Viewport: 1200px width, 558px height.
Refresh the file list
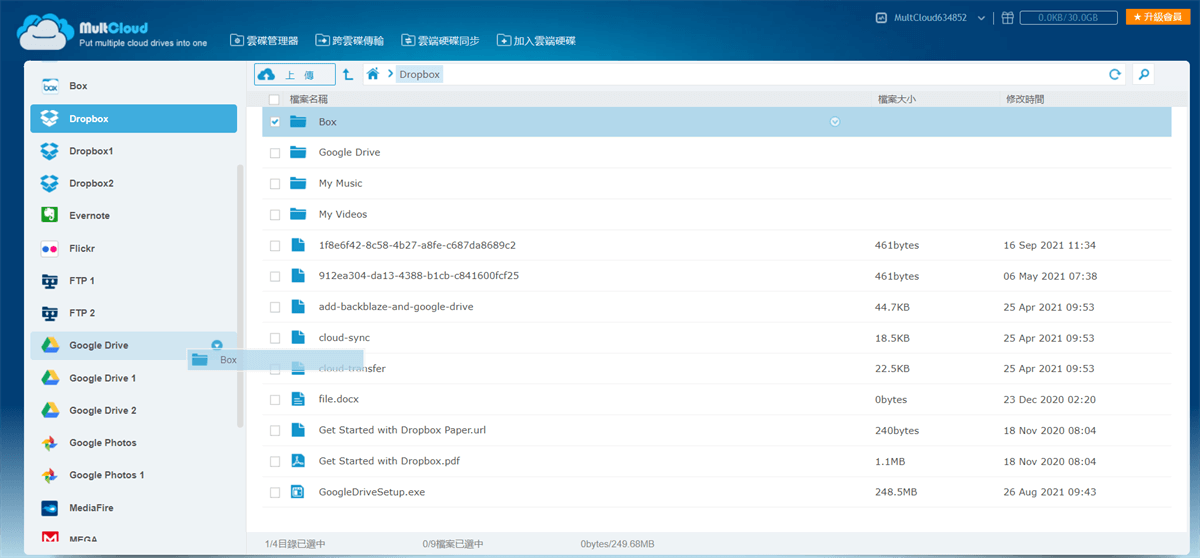pos(1115,74)
